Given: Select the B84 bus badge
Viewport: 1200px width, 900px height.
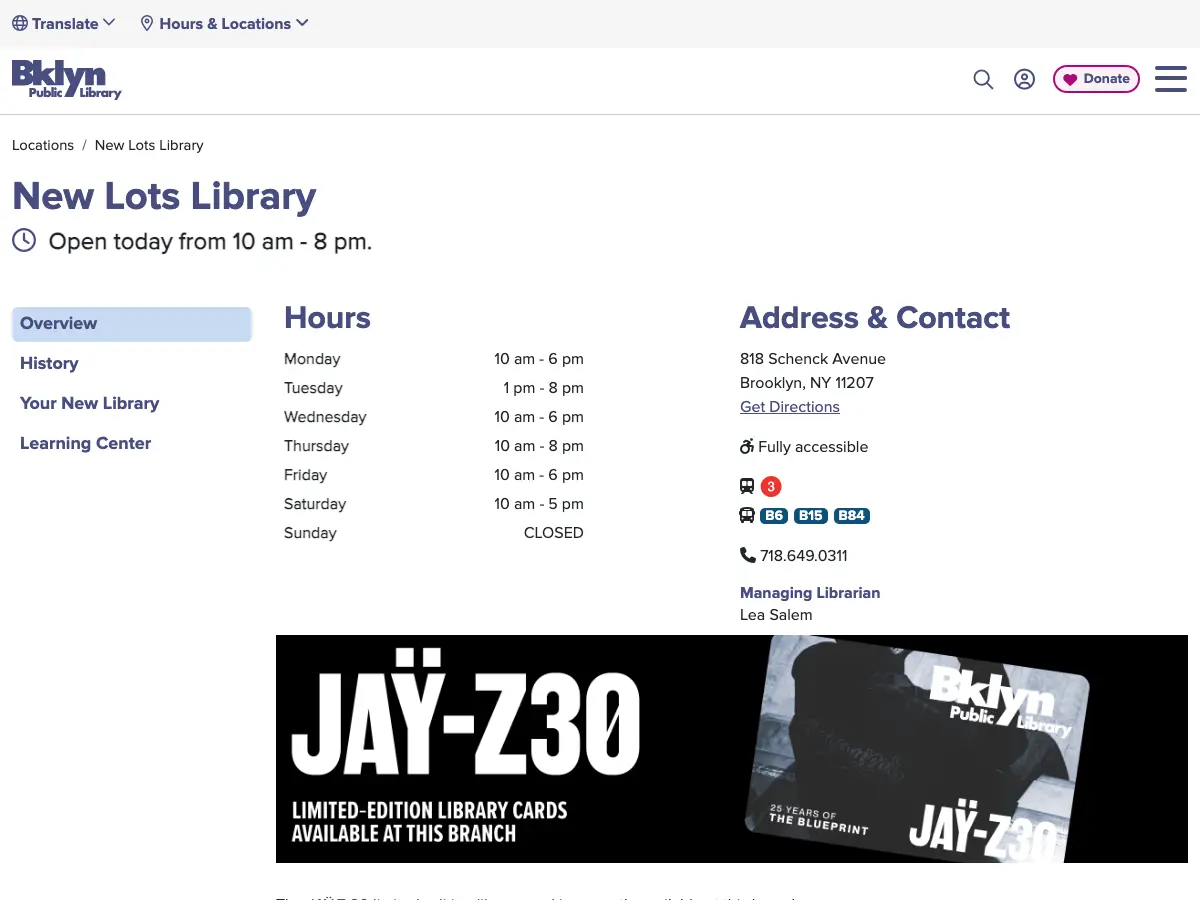Looking at the screenshot, I should click(852, 516).
